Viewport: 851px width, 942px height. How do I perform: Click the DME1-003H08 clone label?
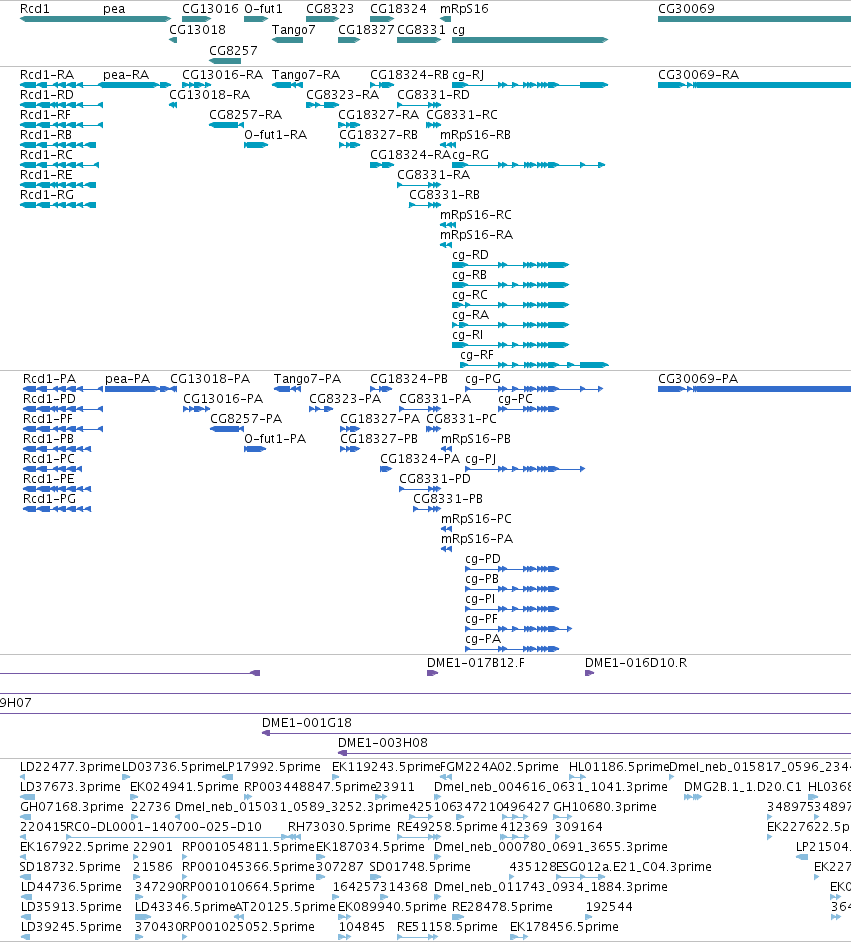pyautogui.click(x=383, y=743)
